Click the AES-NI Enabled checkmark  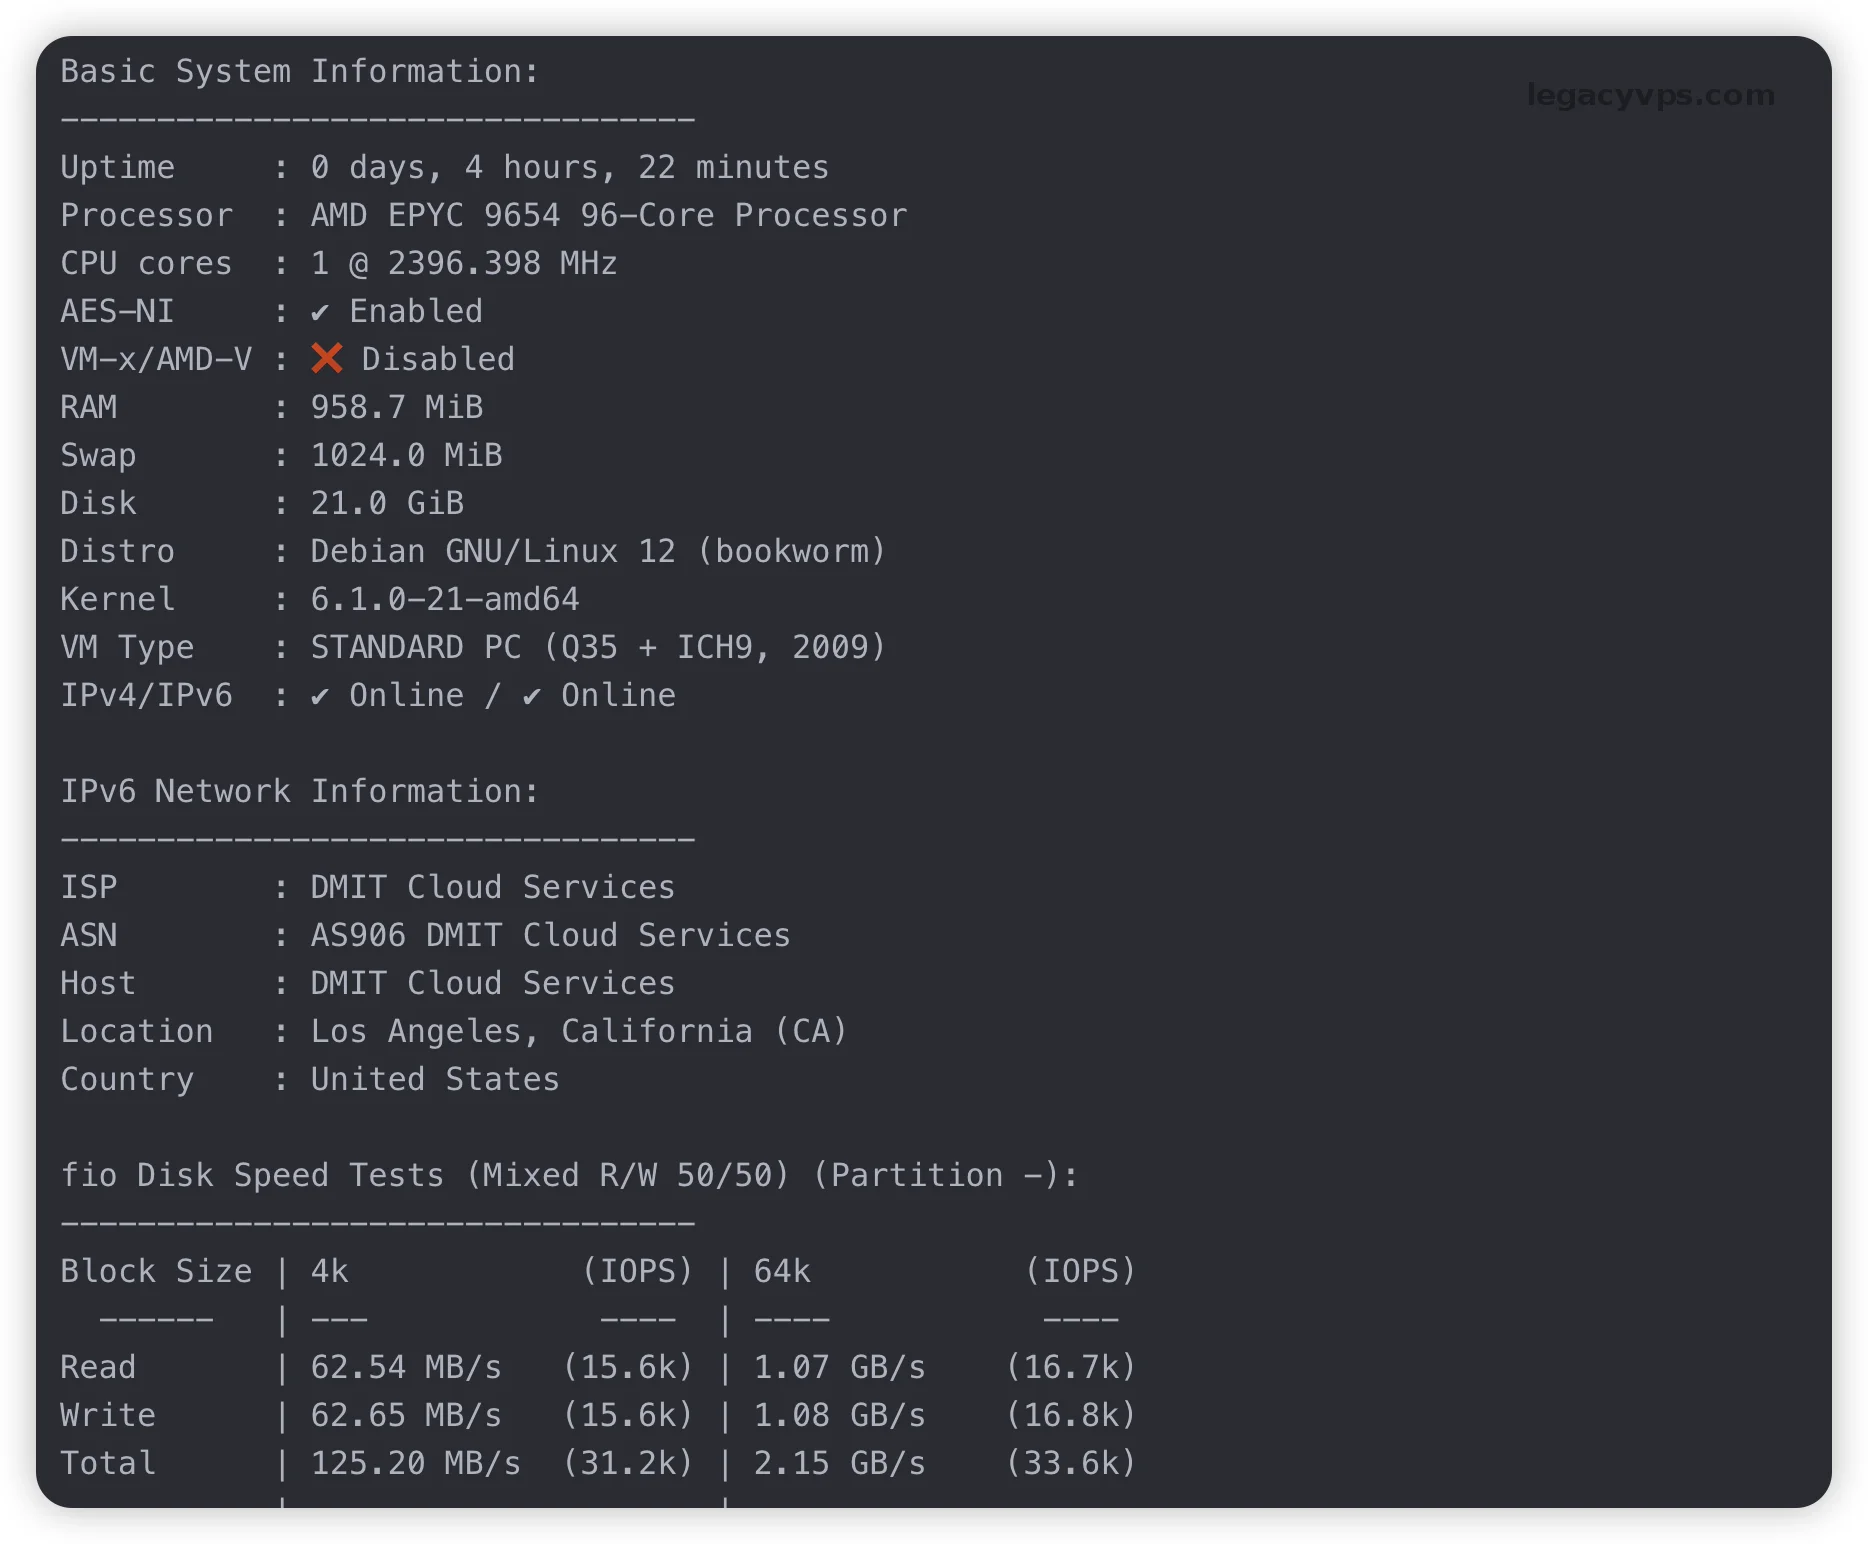pyautogui.click(x=319, y=312)
